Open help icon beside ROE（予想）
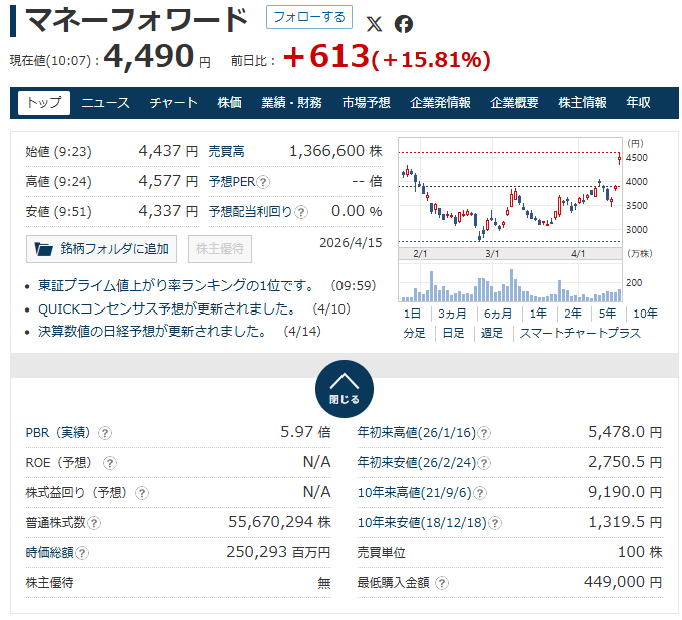 click(x=110, y=463)
